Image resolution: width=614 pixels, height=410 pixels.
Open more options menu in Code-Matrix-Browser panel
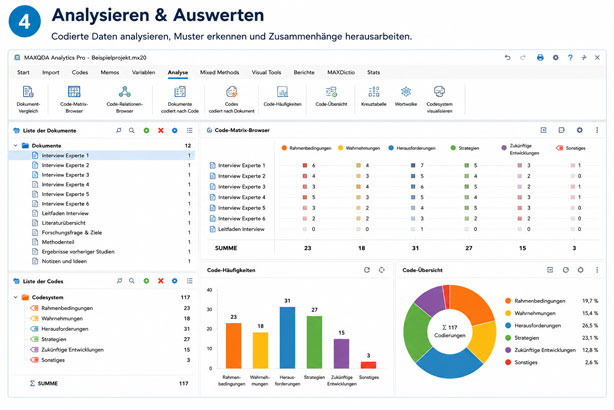[597, 130]
